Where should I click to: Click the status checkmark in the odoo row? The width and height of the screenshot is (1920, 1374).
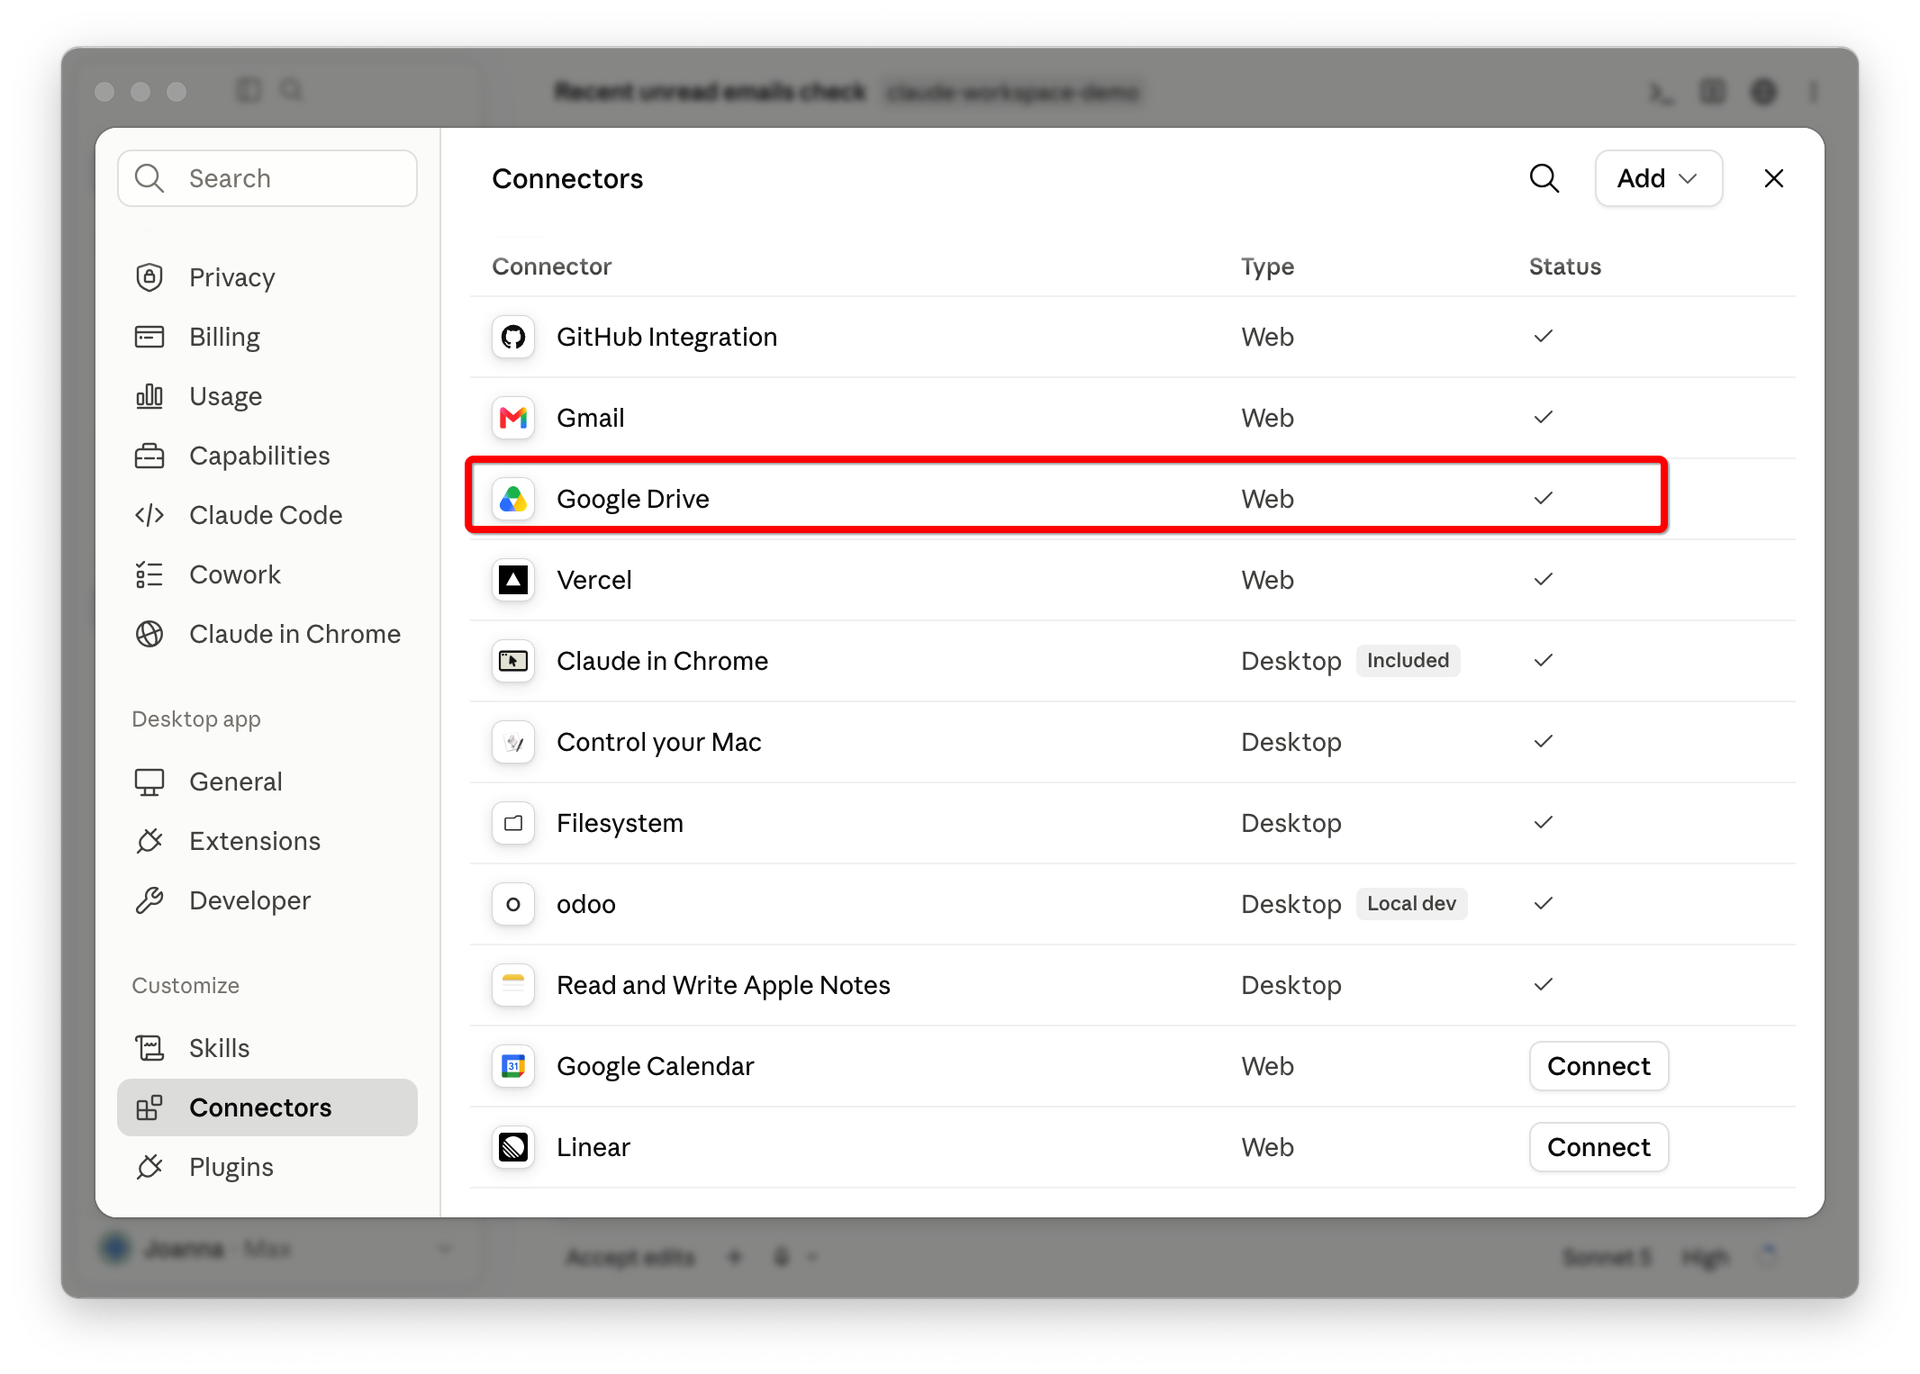point(1543,903)
